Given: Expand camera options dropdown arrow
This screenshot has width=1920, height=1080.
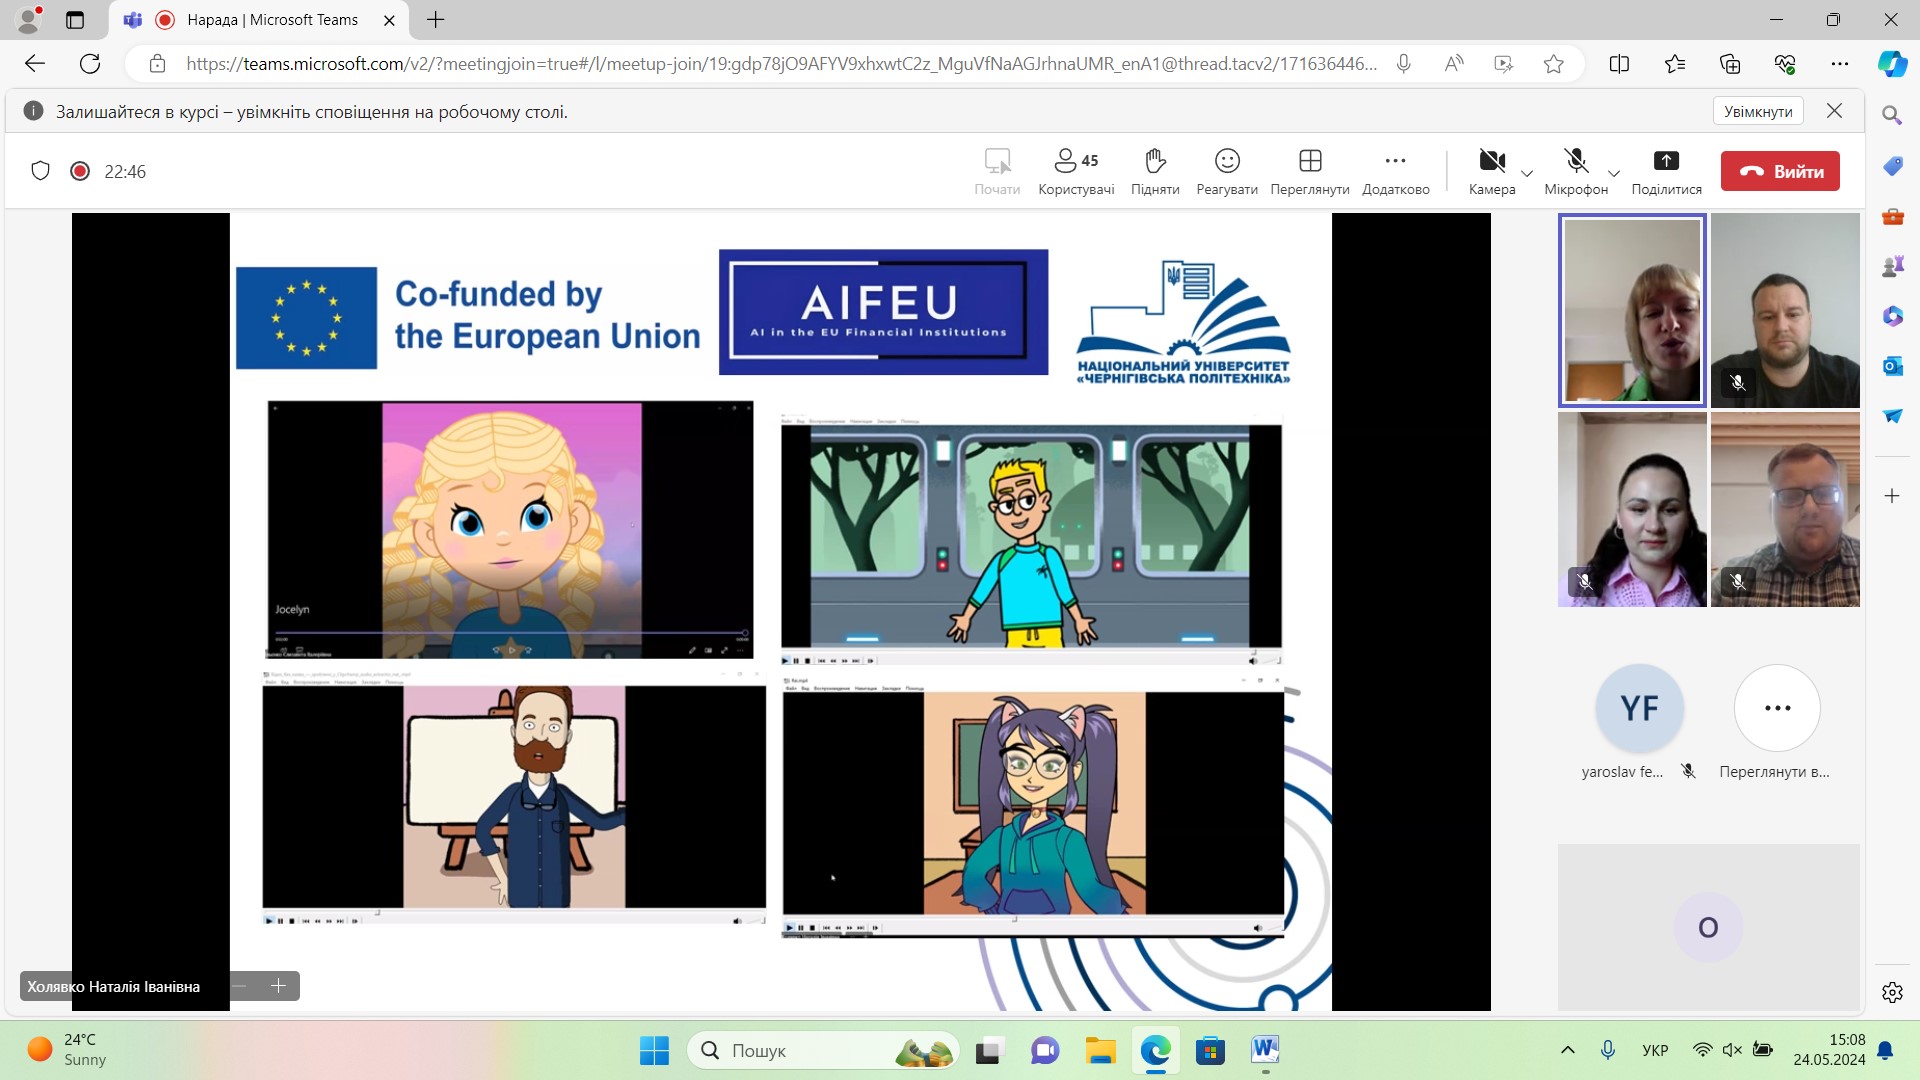Looking at the screenshot, I should (1527, 174).
